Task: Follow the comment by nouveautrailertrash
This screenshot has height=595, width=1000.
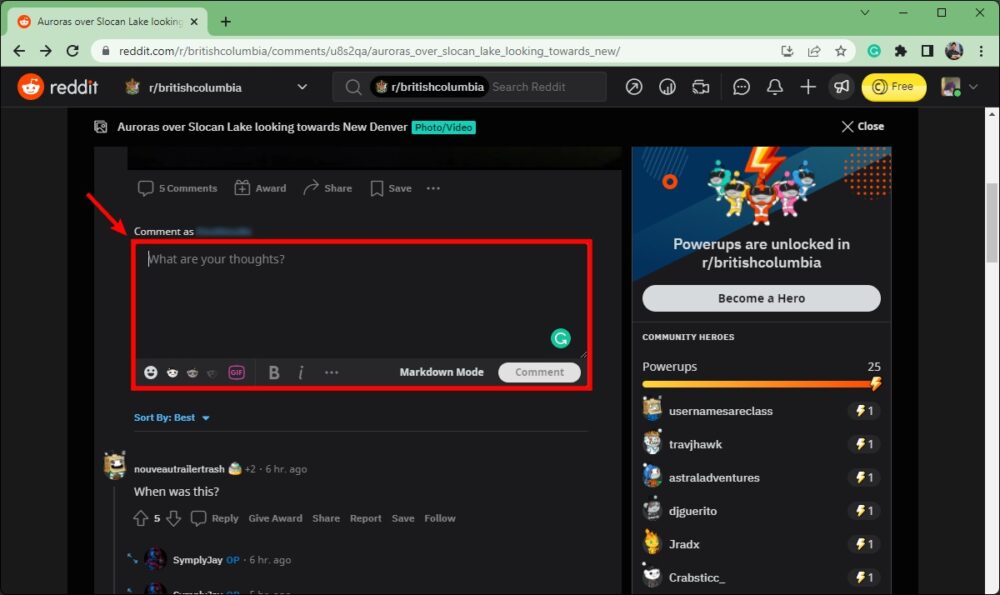Action: (x=440, y=518)
